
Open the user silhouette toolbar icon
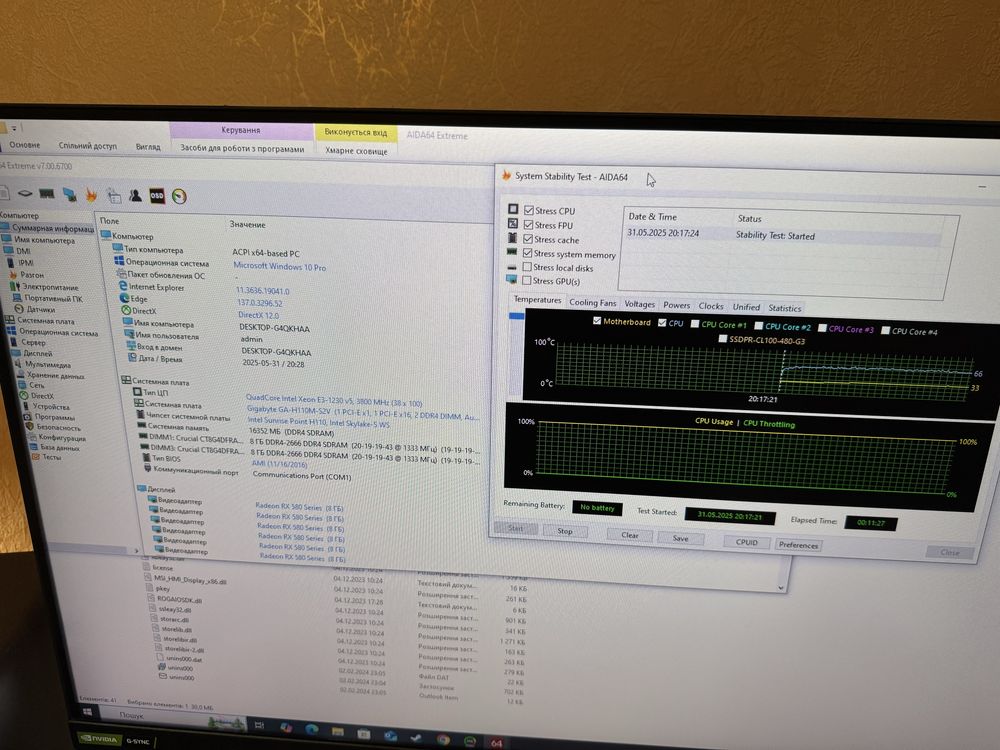coord(135,195)
